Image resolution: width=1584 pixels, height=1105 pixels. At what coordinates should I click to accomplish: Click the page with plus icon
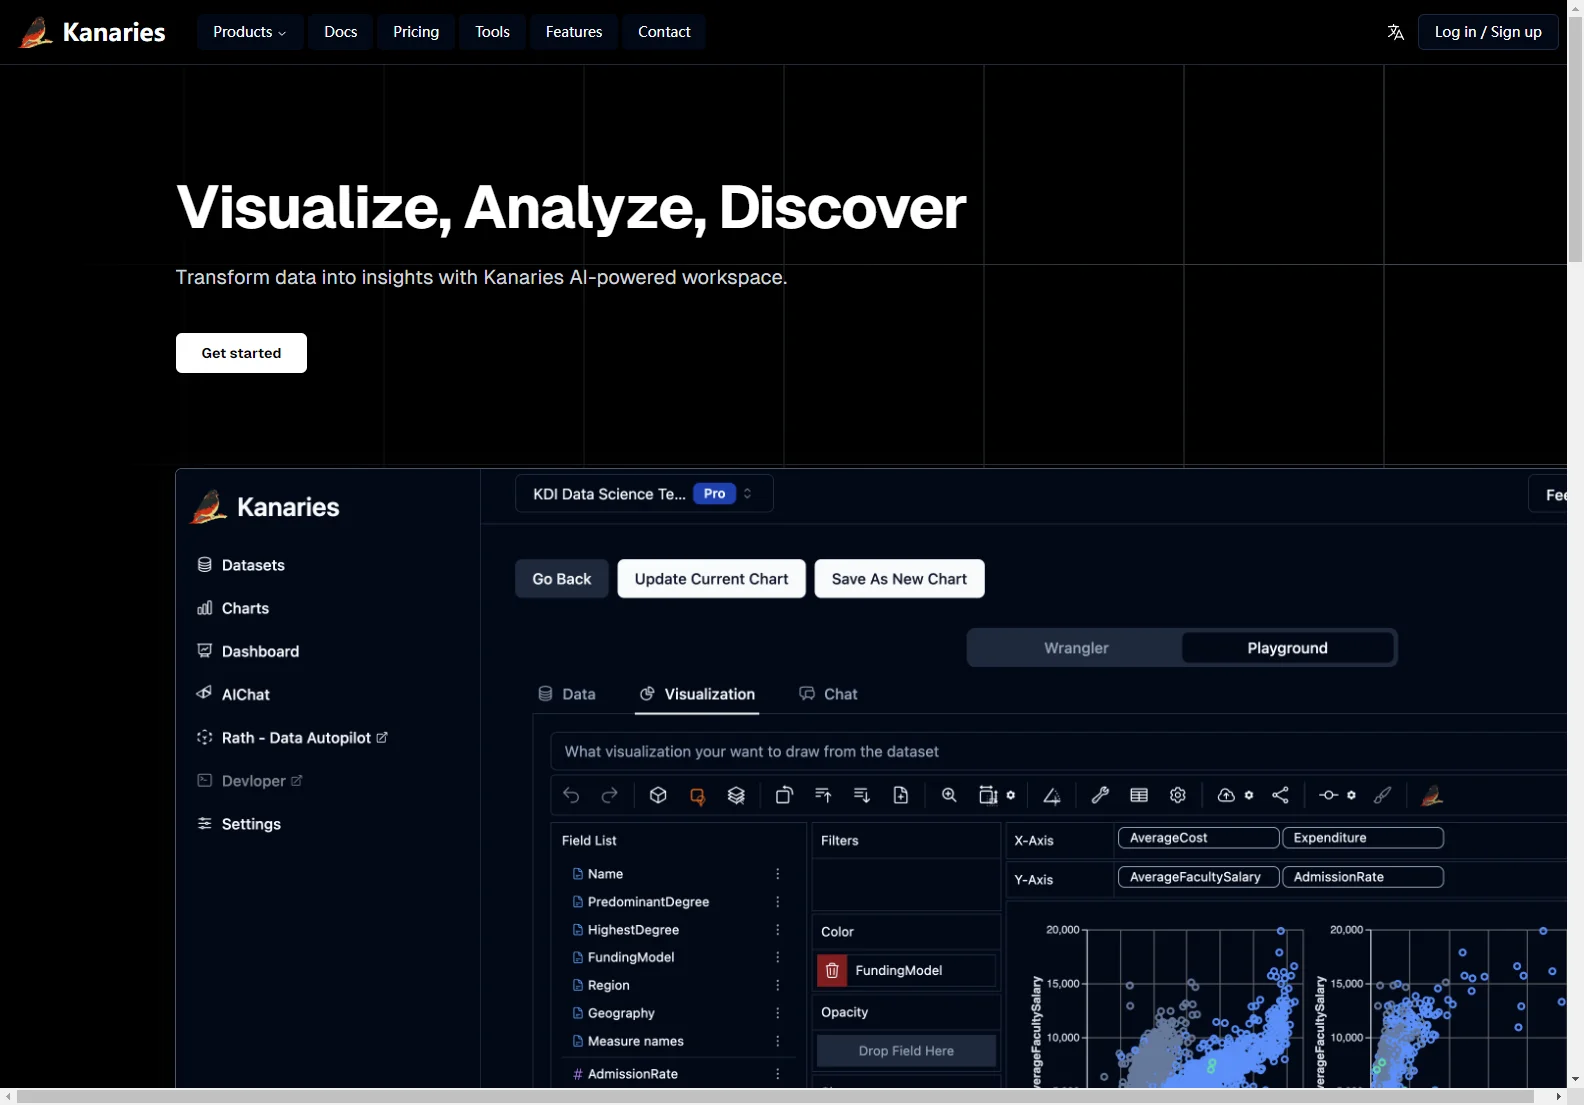tap(901, 795)
